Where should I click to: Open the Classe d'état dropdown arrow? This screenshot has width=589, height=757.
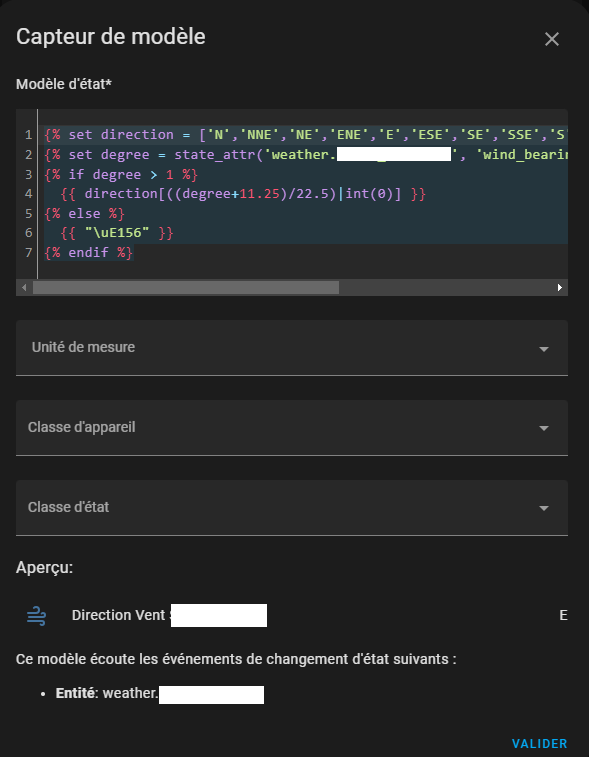coord(544,508)
